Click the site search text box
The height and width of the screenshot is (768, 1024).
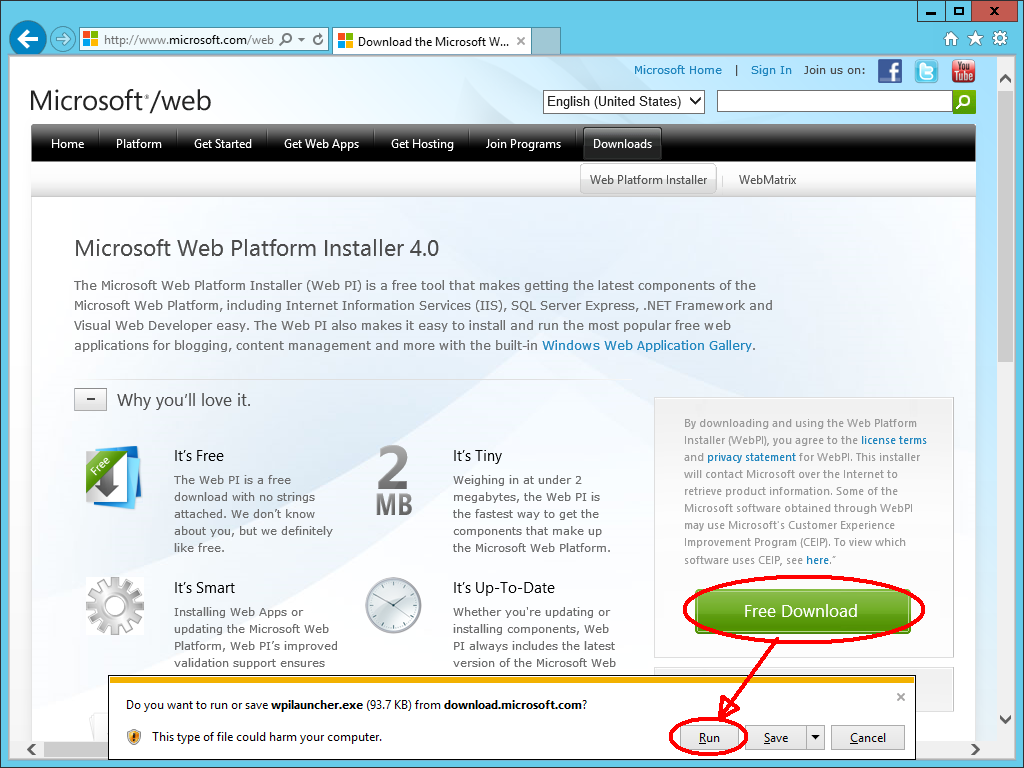pos(835,101)
